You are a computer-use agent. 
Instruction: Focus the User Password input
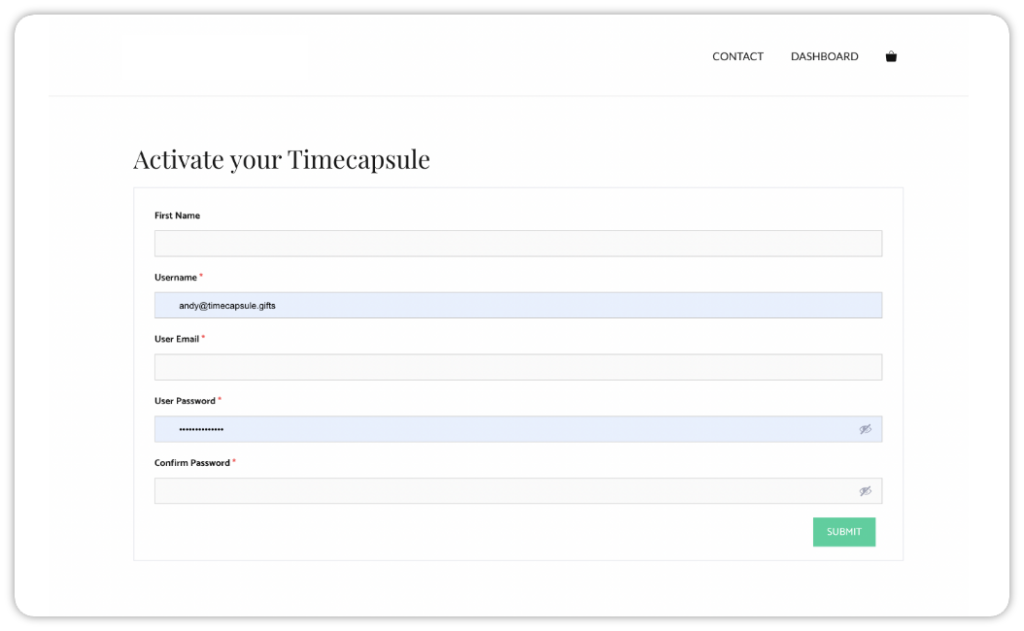pos(500,429)
